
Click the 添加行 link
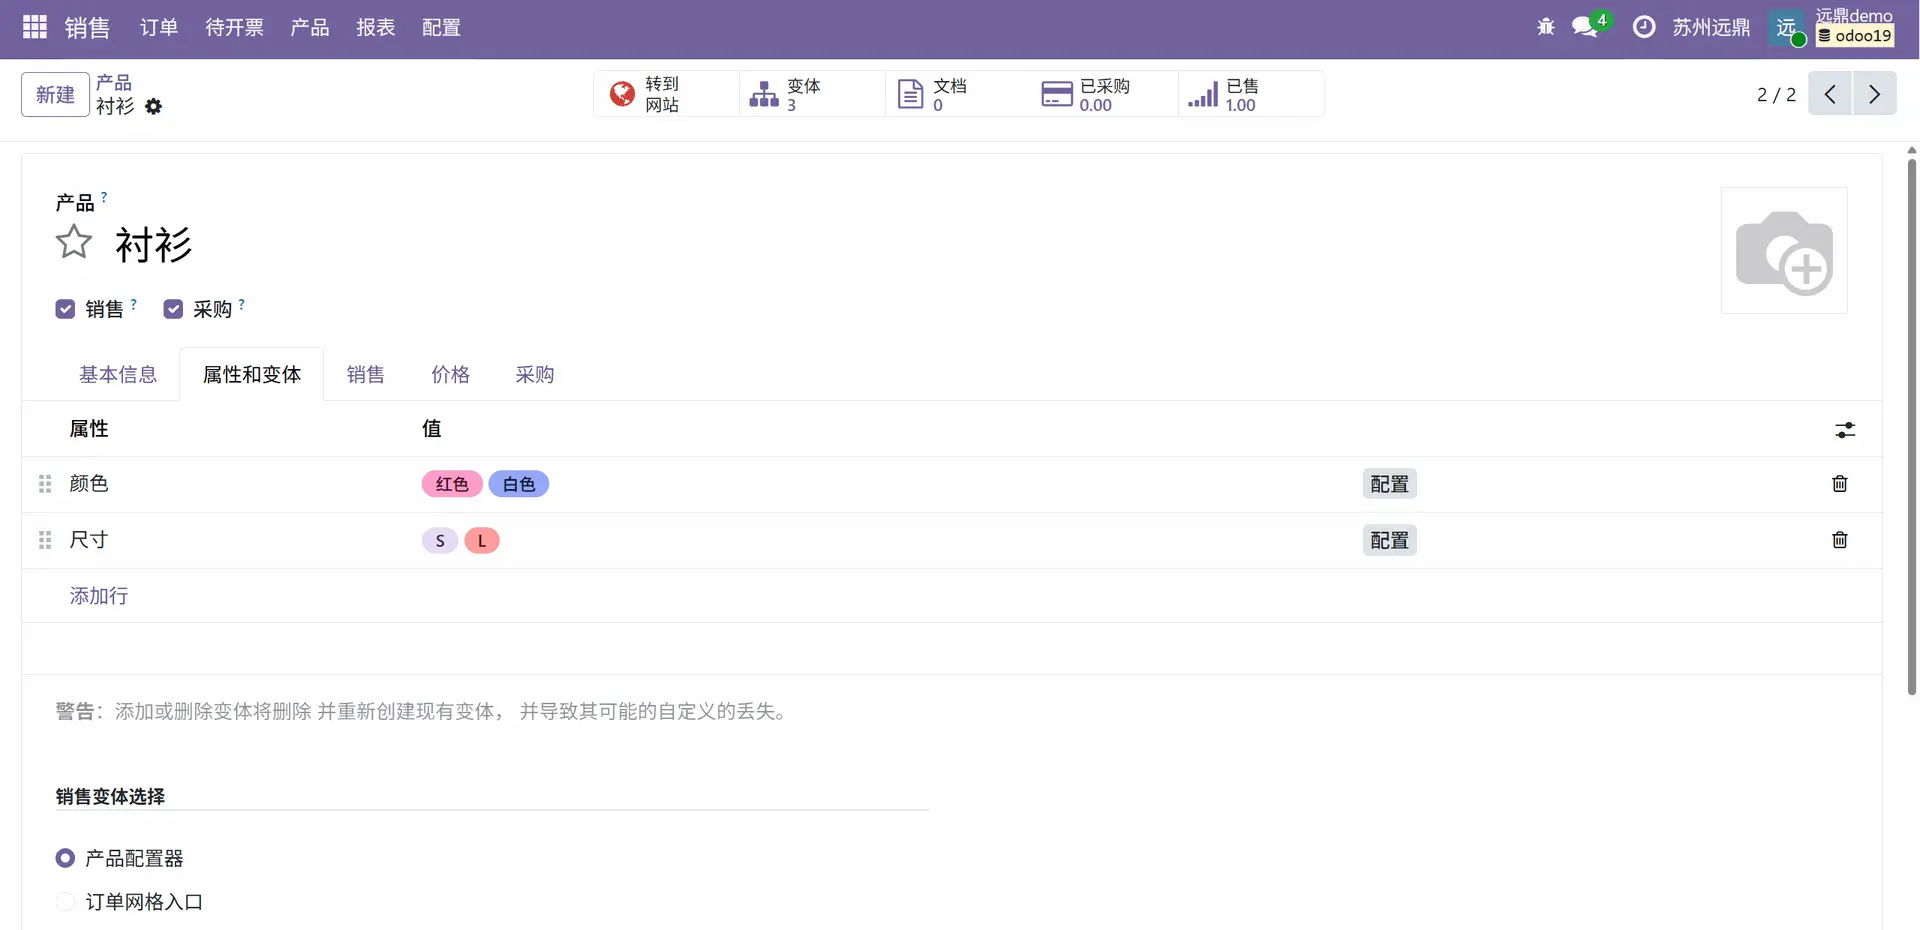click(99, 596)
